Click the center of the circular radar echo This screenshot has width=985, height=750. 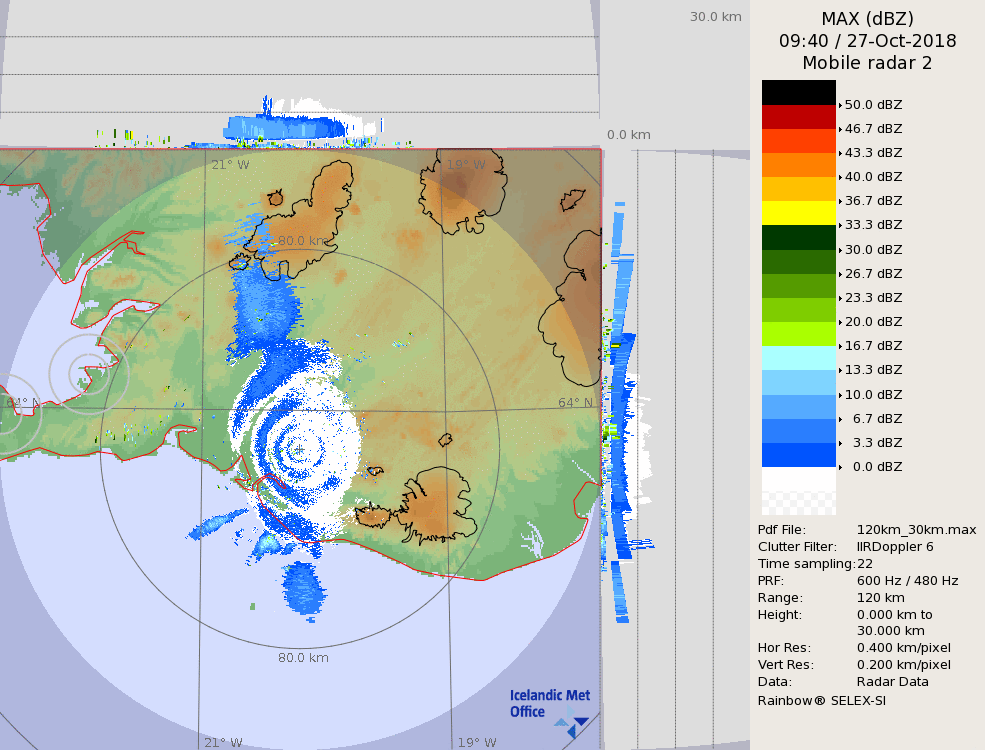[x=298, y=451]
